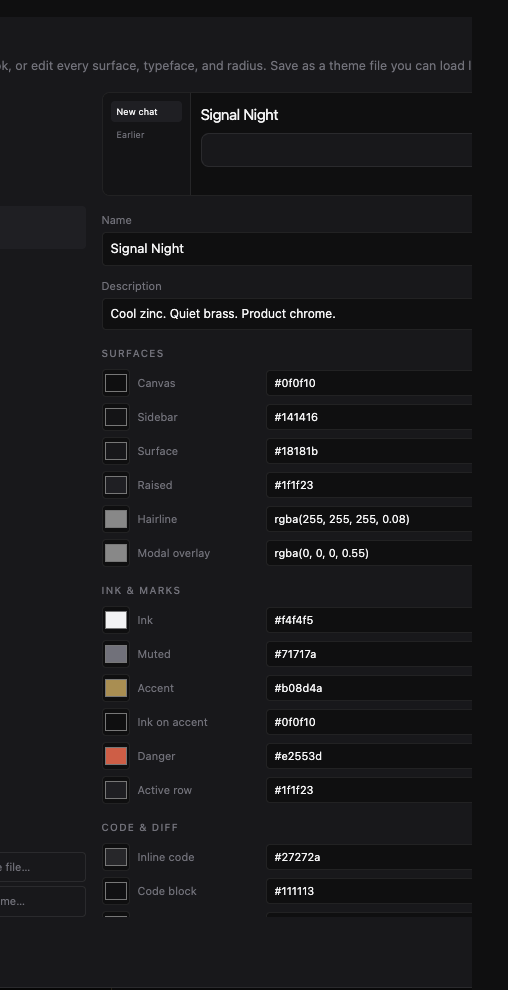Open the Surface color swatch
508x990 pixels.
coord(115,451)
